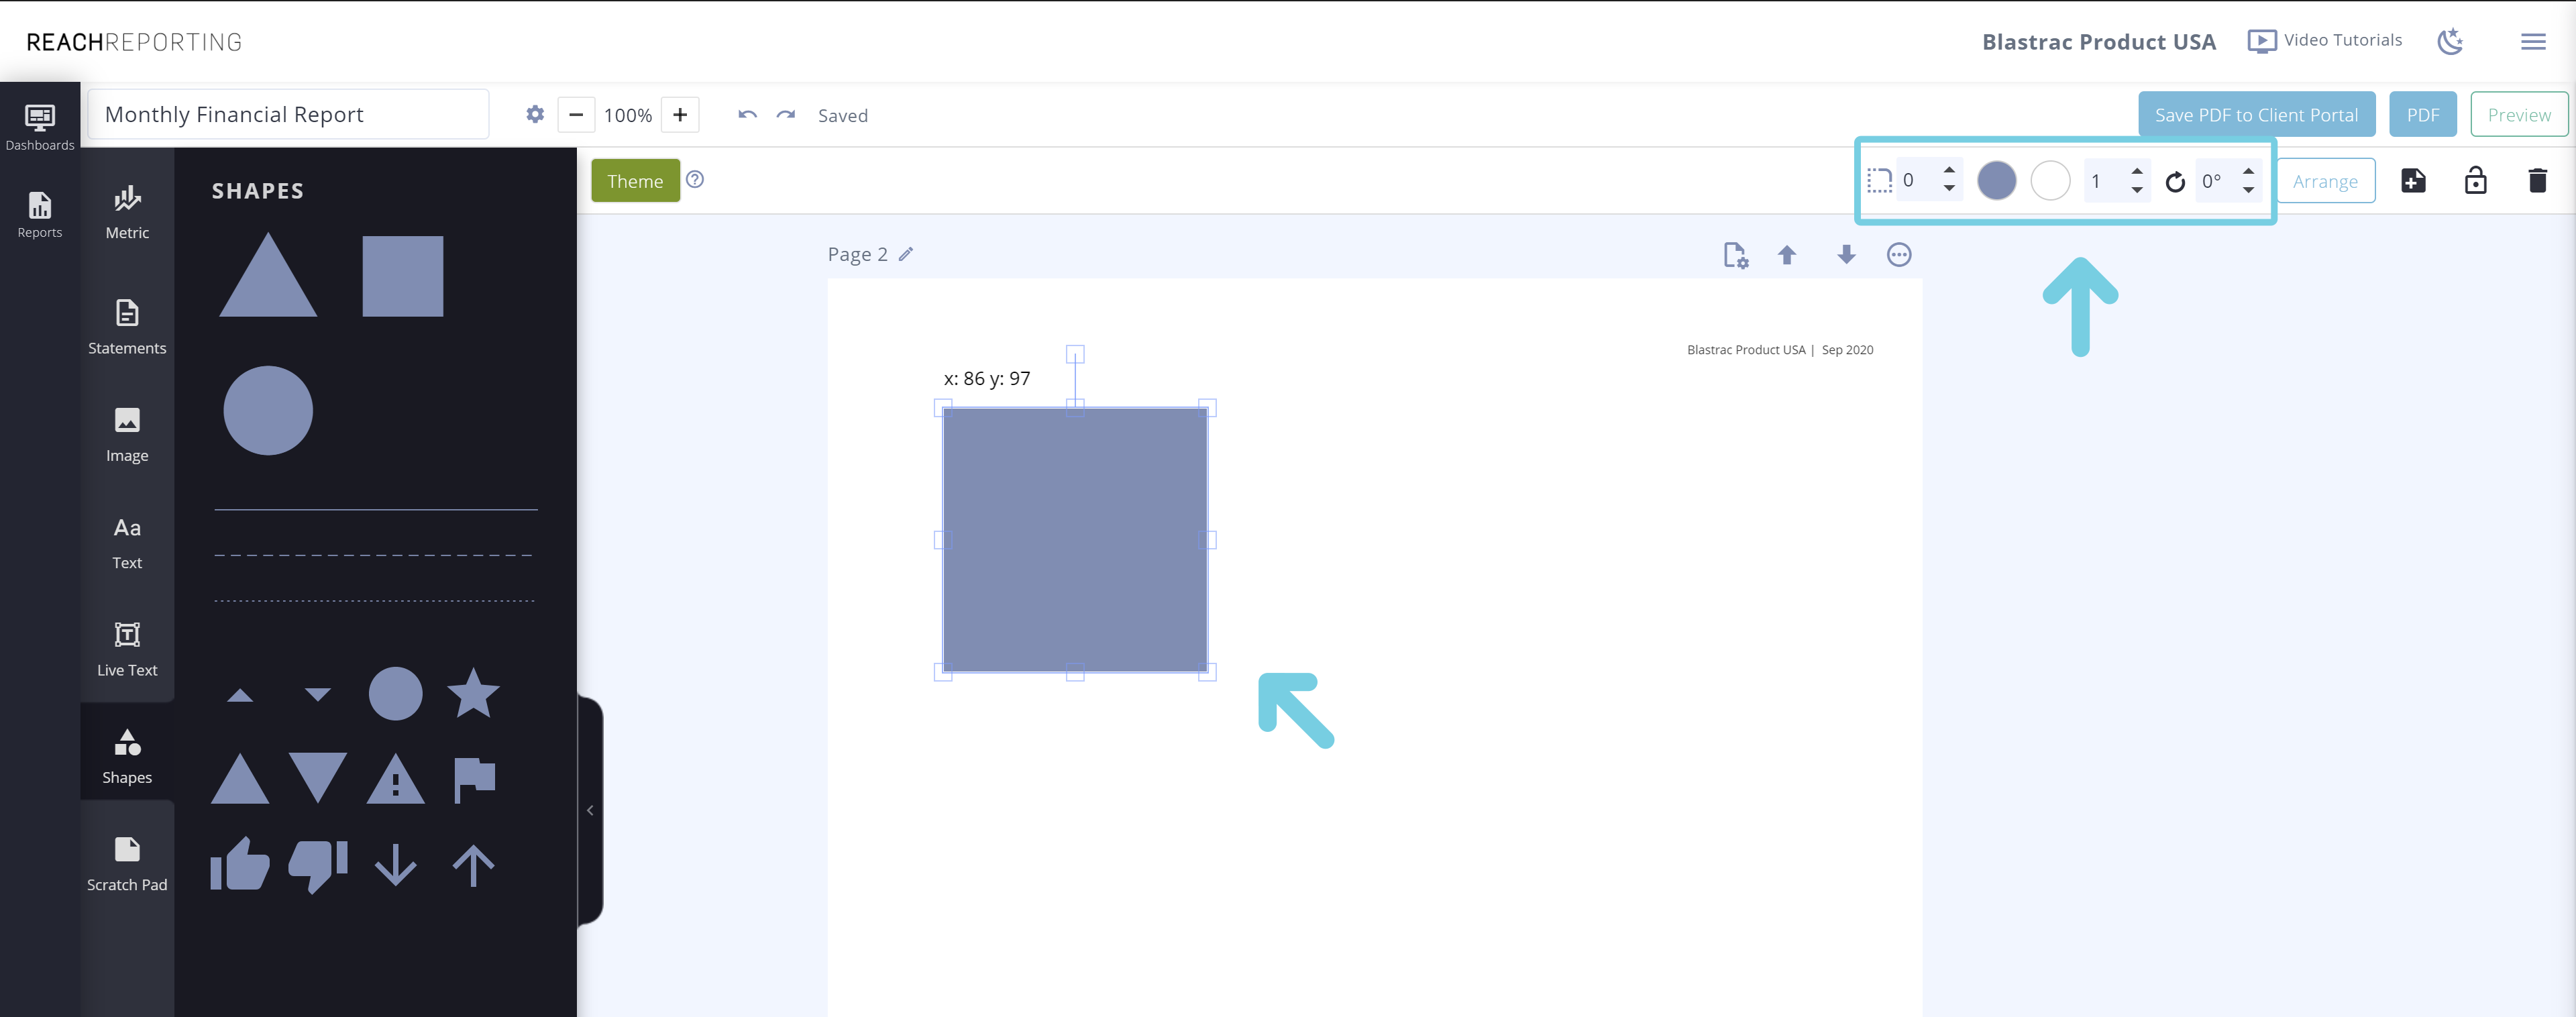Open the Live Text panel
Screen dimensions: 2576x1017
[x=127, y=650]
